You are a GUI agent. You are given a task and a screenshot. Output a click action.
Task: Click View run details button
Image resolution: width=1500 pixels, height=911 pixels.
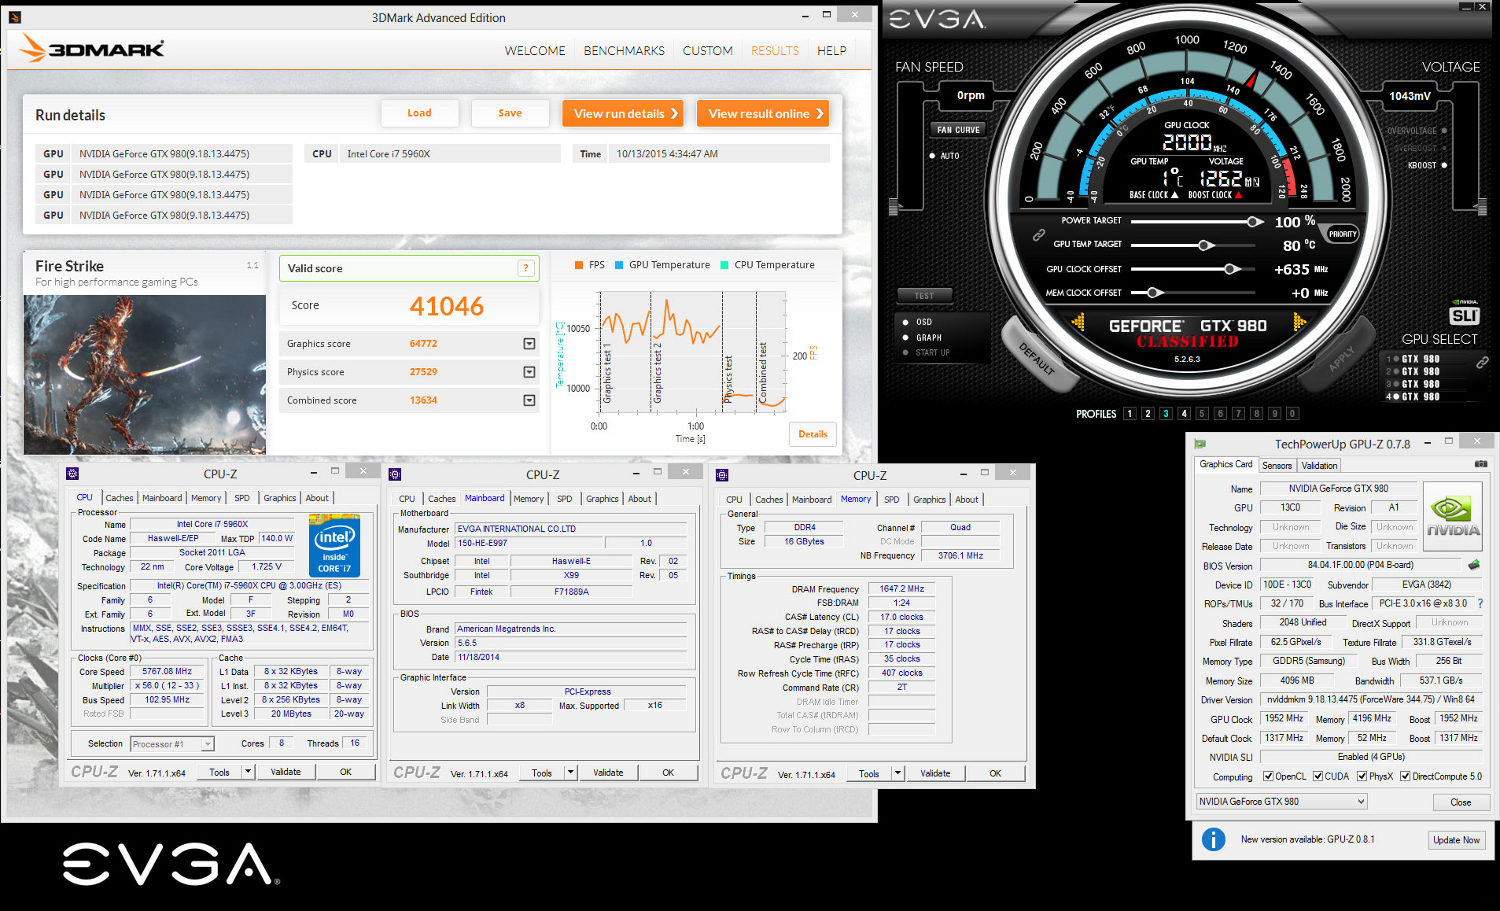coord(624,113)
